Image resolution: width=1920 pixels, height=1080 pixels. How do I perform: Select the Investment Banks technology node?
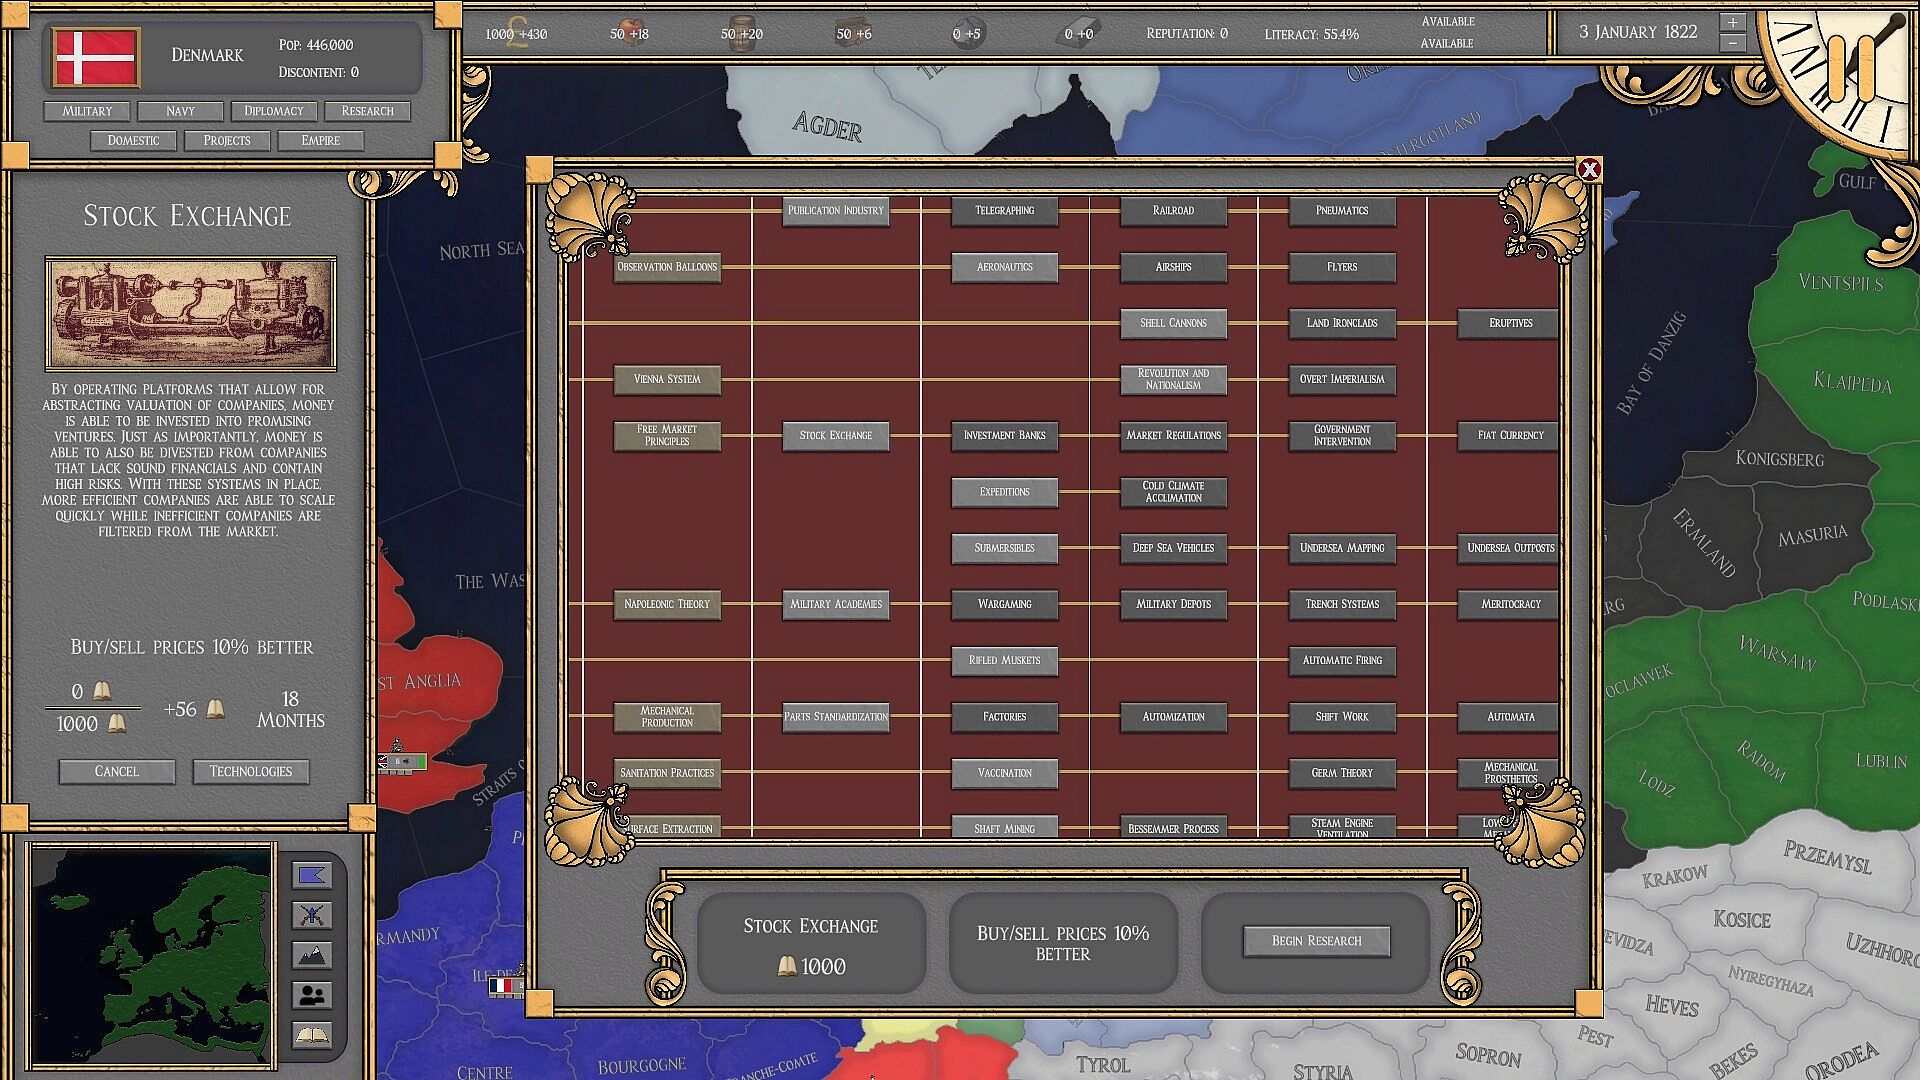pos(1004,435)
